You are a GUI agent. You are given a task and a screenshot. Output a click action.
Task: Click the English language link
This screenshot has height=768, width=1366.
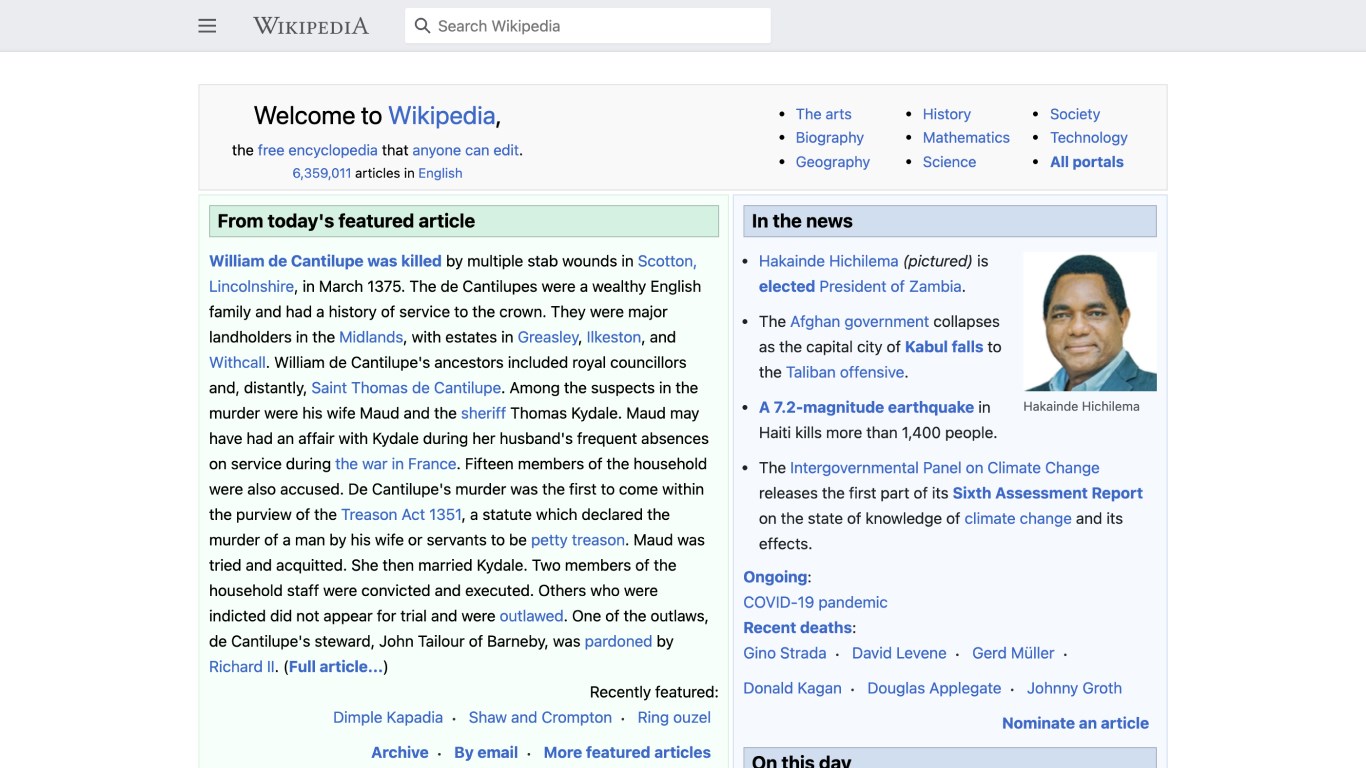point(440,173)
